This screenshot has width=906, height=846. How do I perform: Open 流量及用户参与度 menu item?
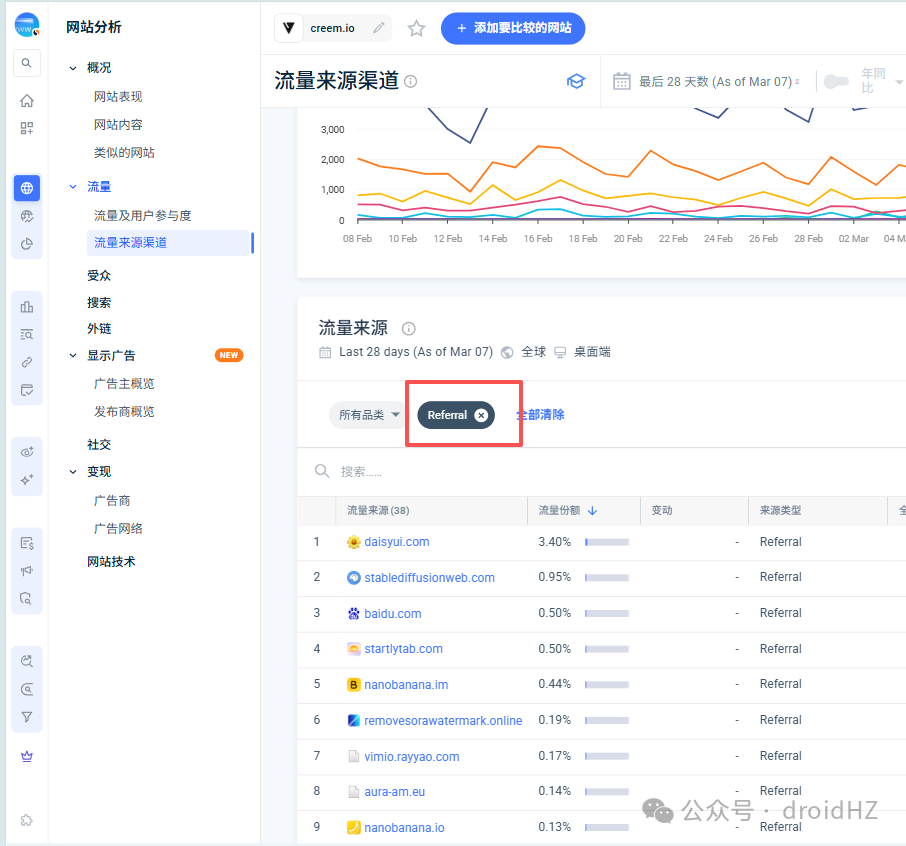tap(143, 216)
